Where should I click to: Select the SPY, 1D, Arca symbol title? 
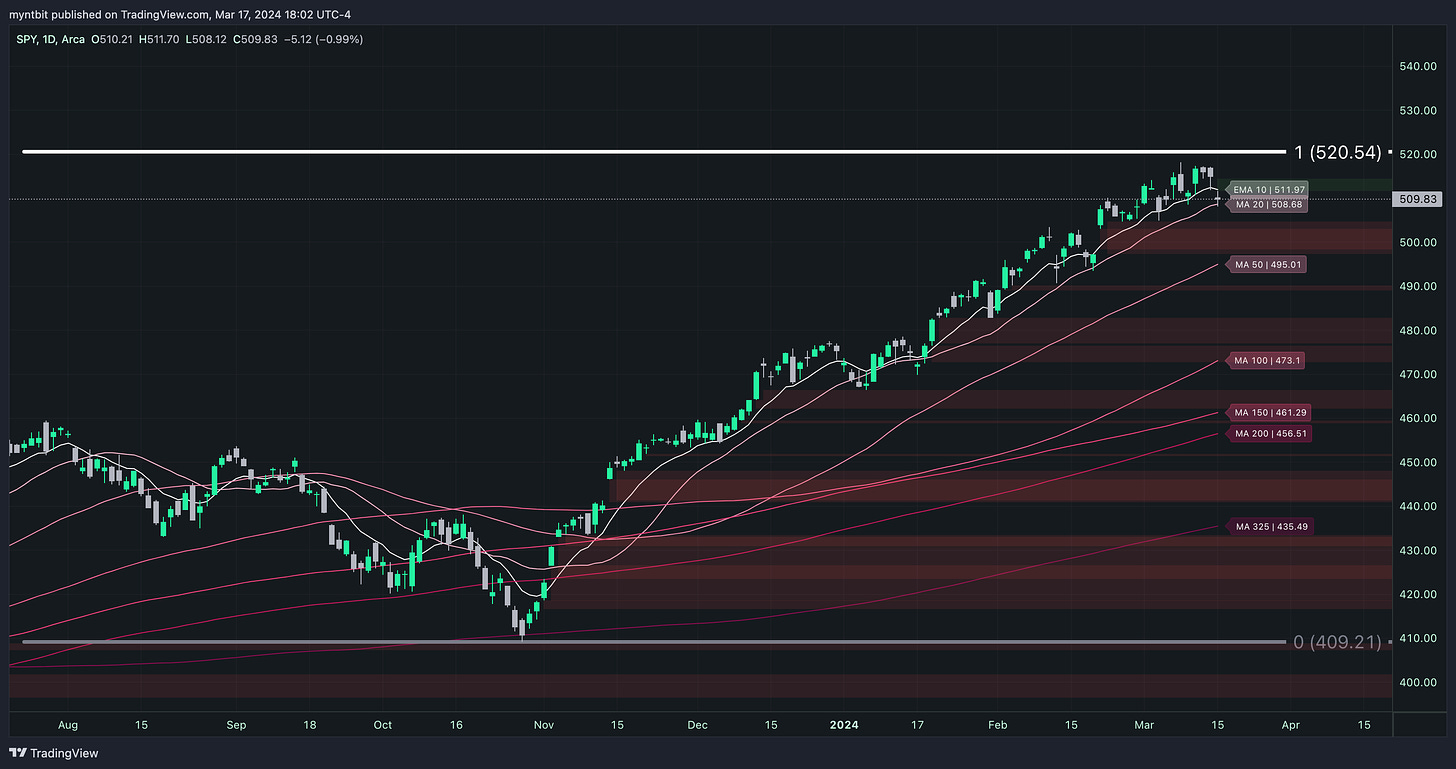click(52, 39)
